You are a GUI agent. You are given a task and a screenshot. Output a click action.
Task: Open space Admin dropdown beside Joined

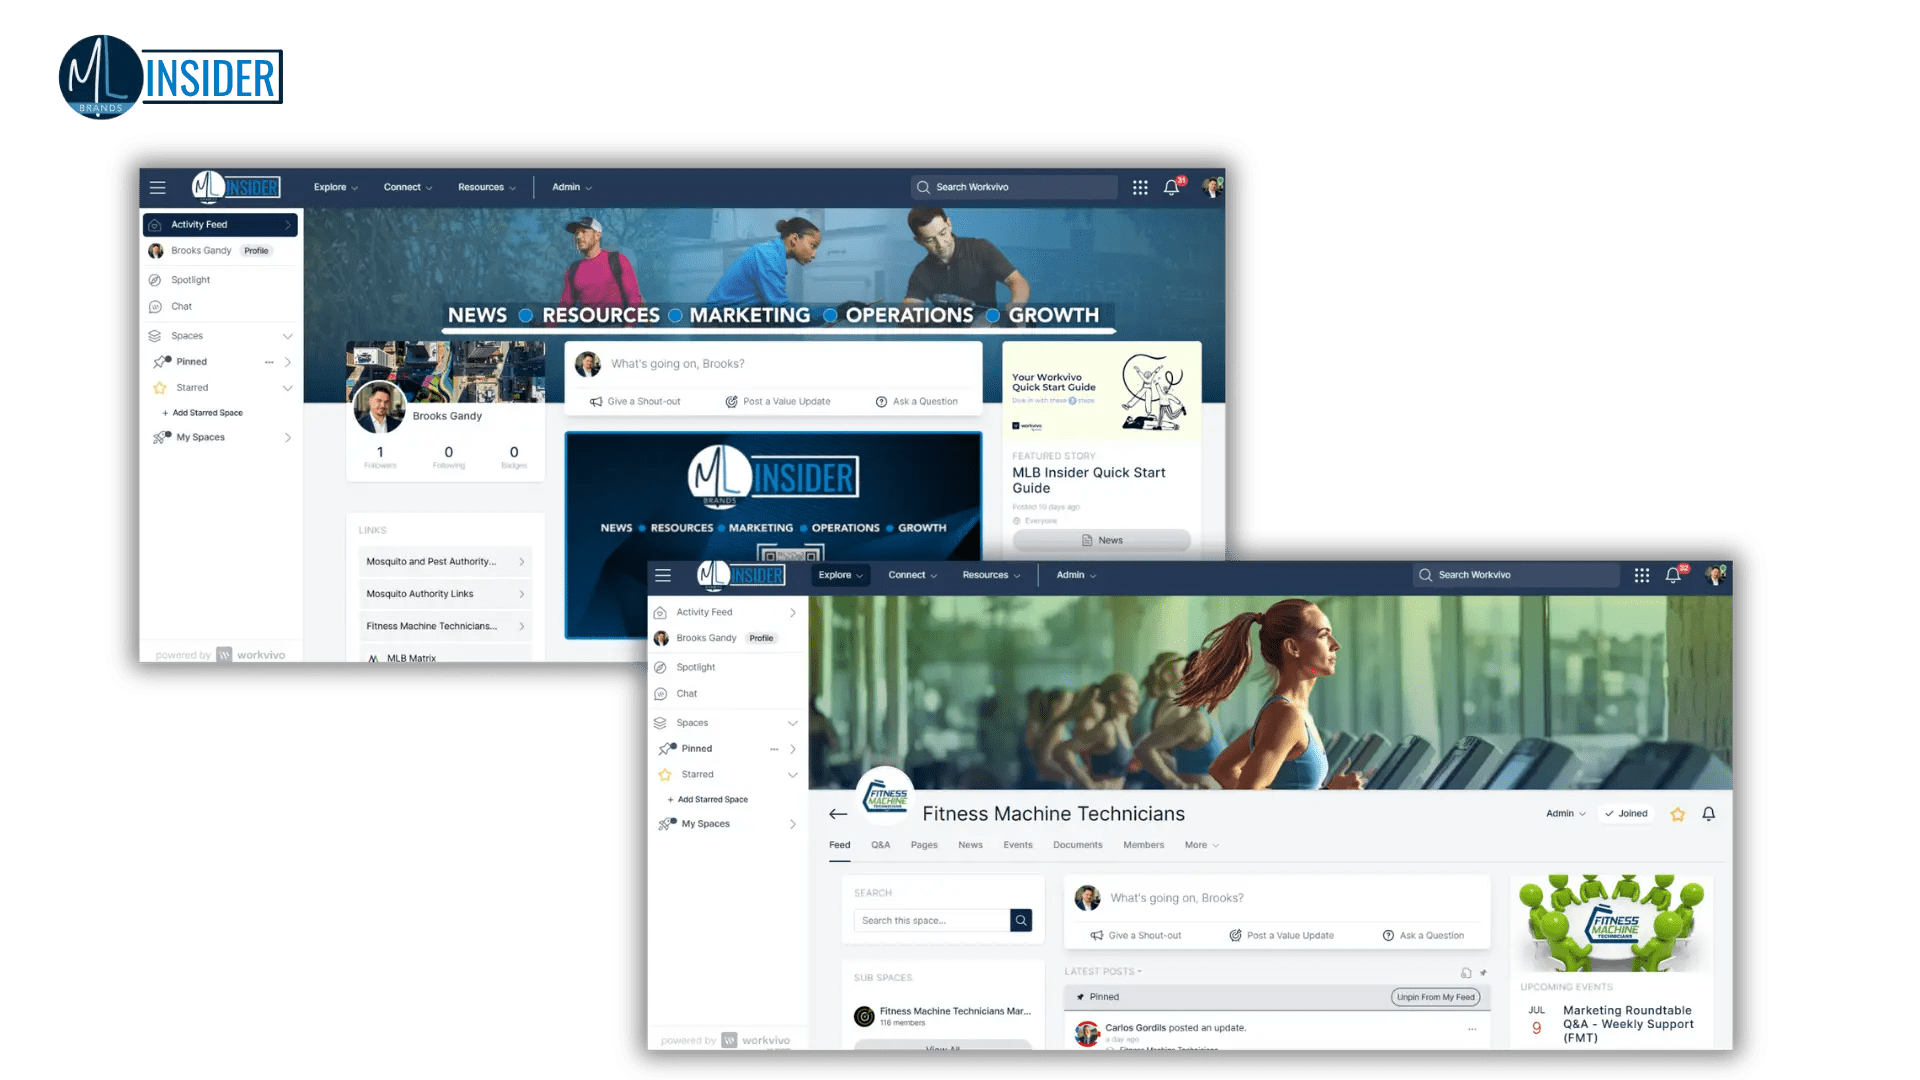[x=1566, y=814]
